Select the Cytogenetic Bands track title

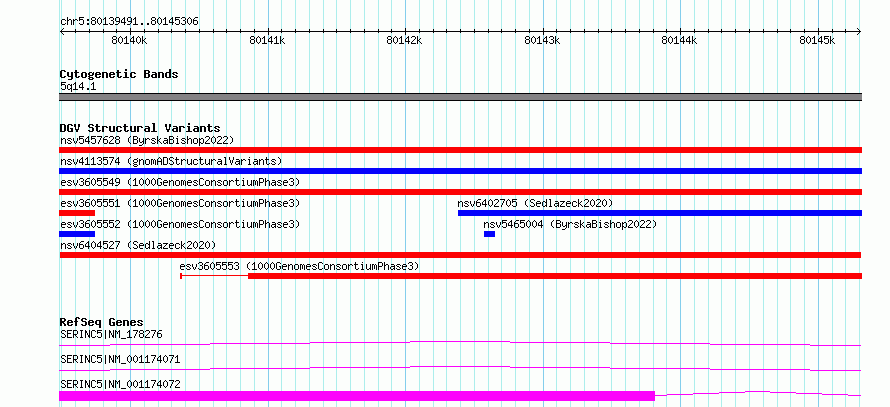click(x=119, y=74)
